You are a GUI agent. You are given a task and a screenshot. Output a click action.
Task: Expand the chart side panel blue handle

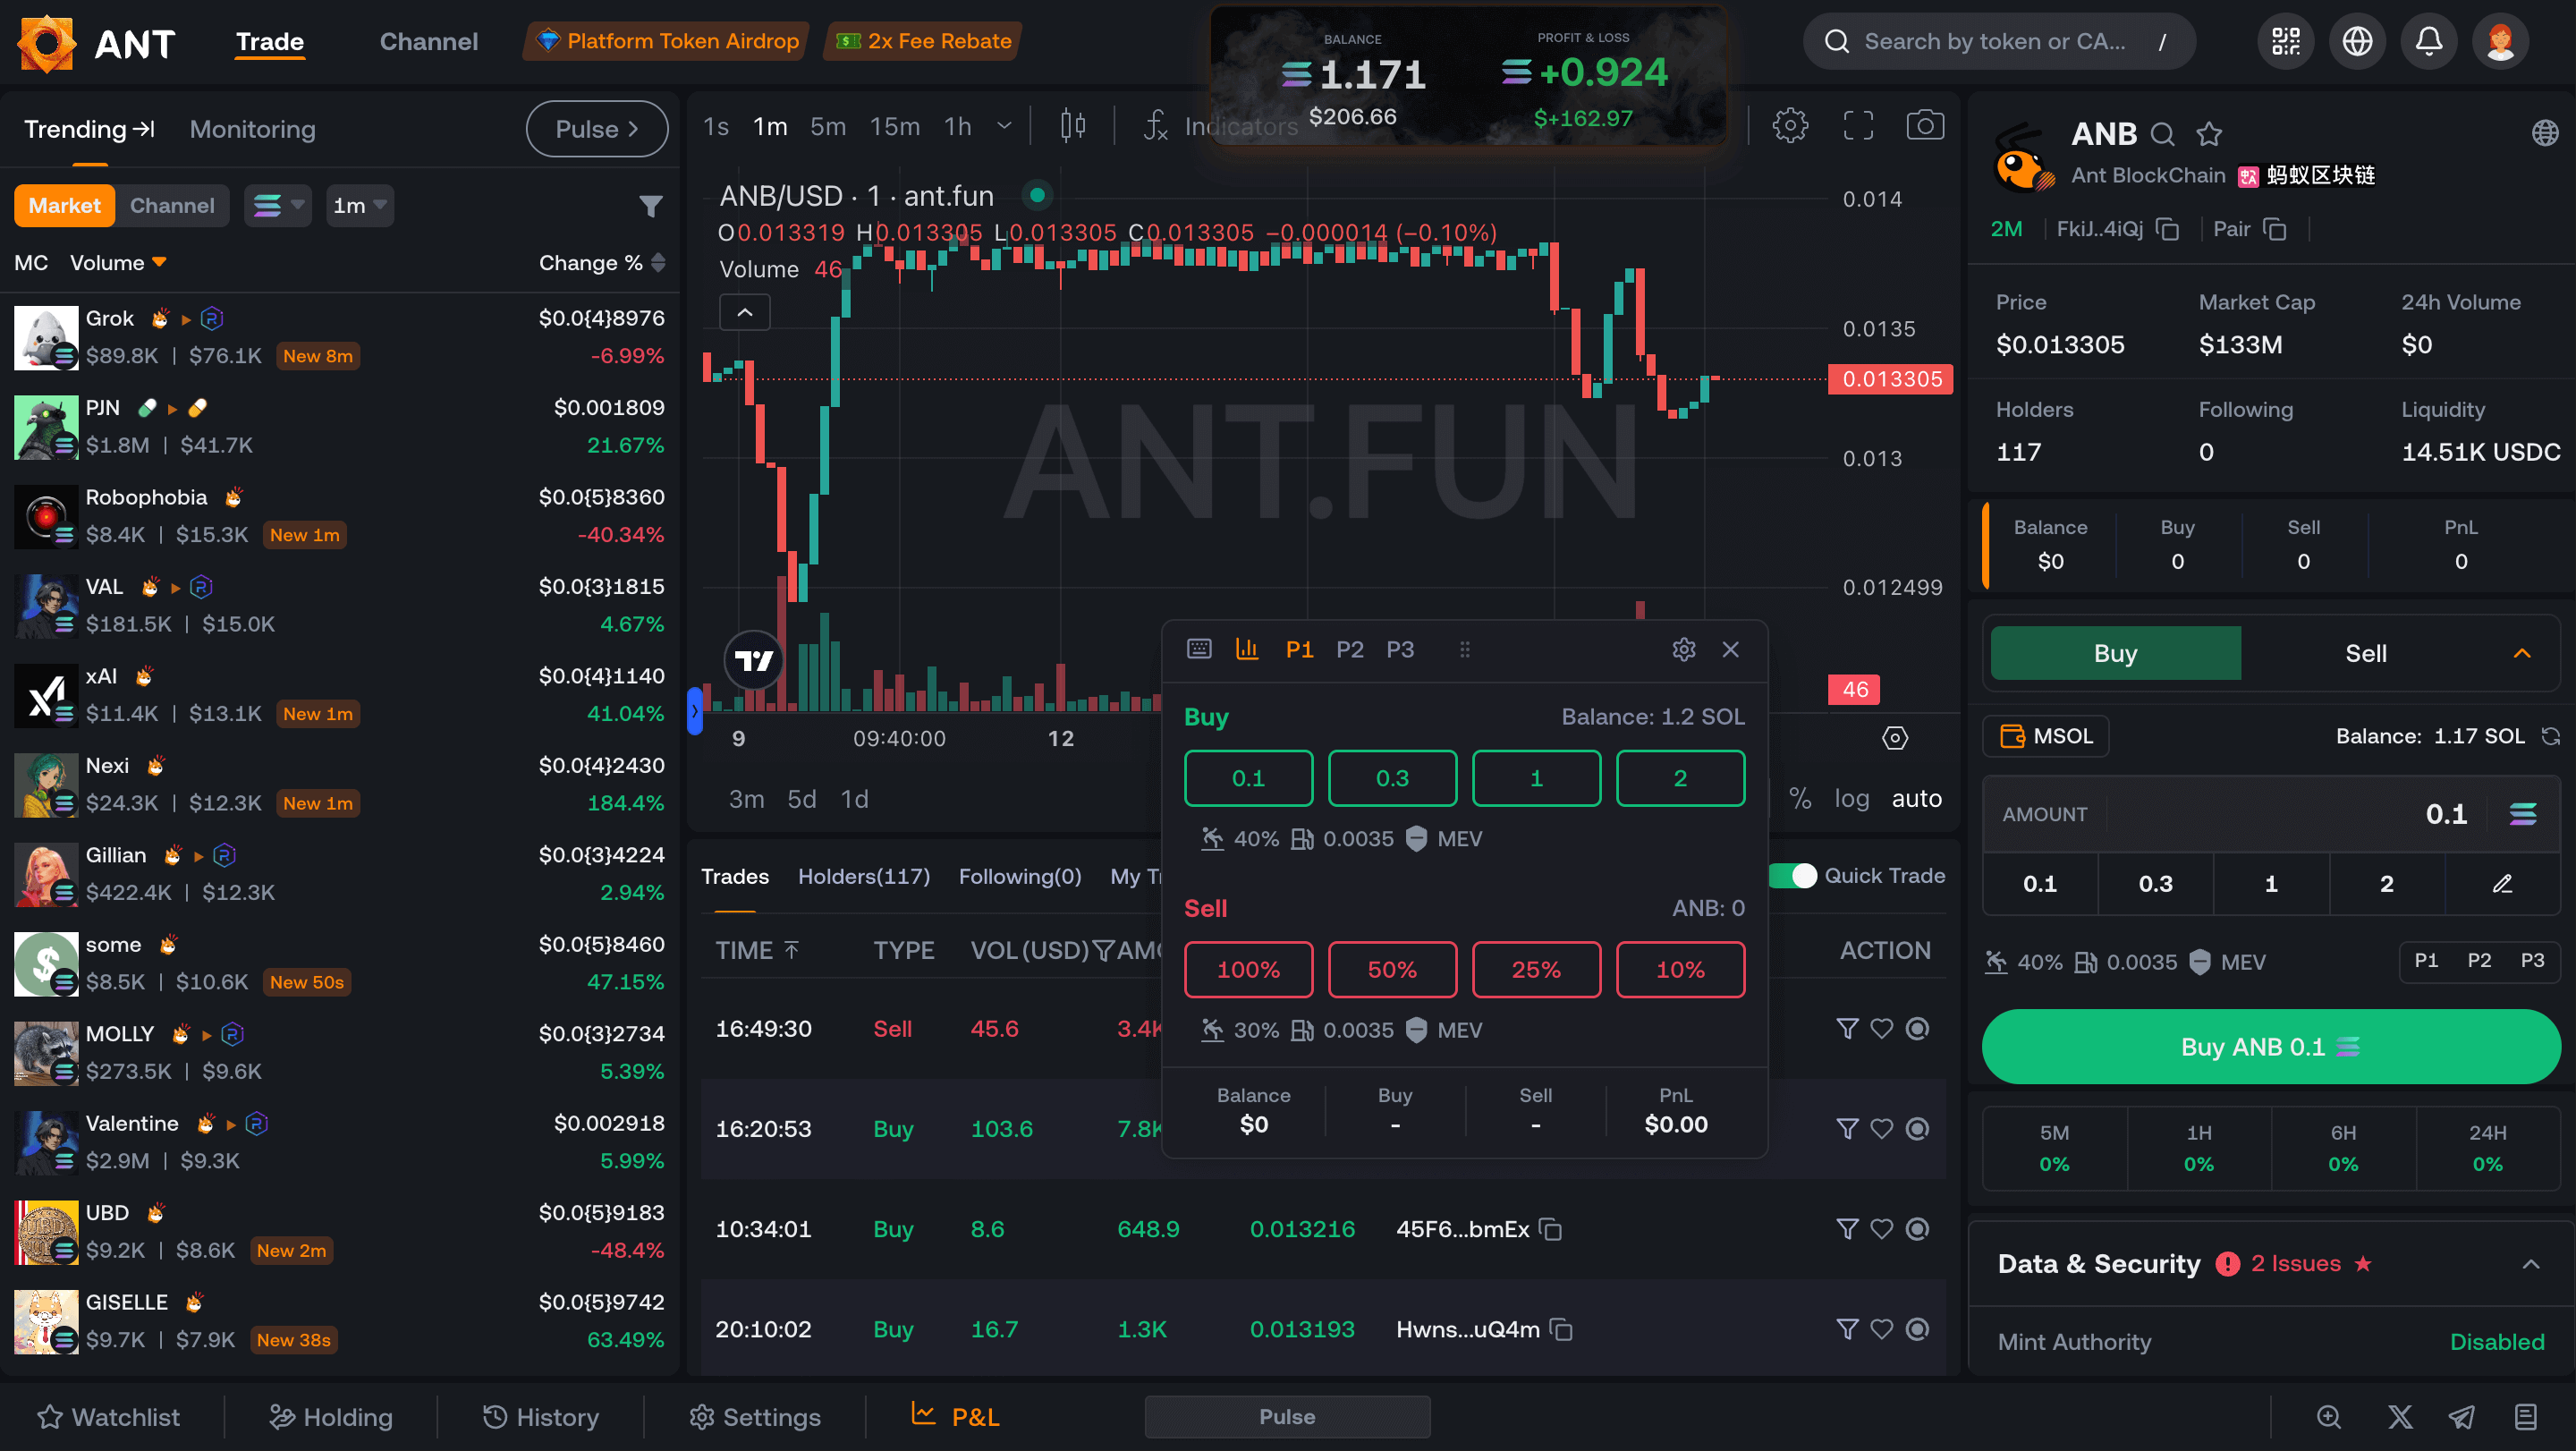coord(695,711)
